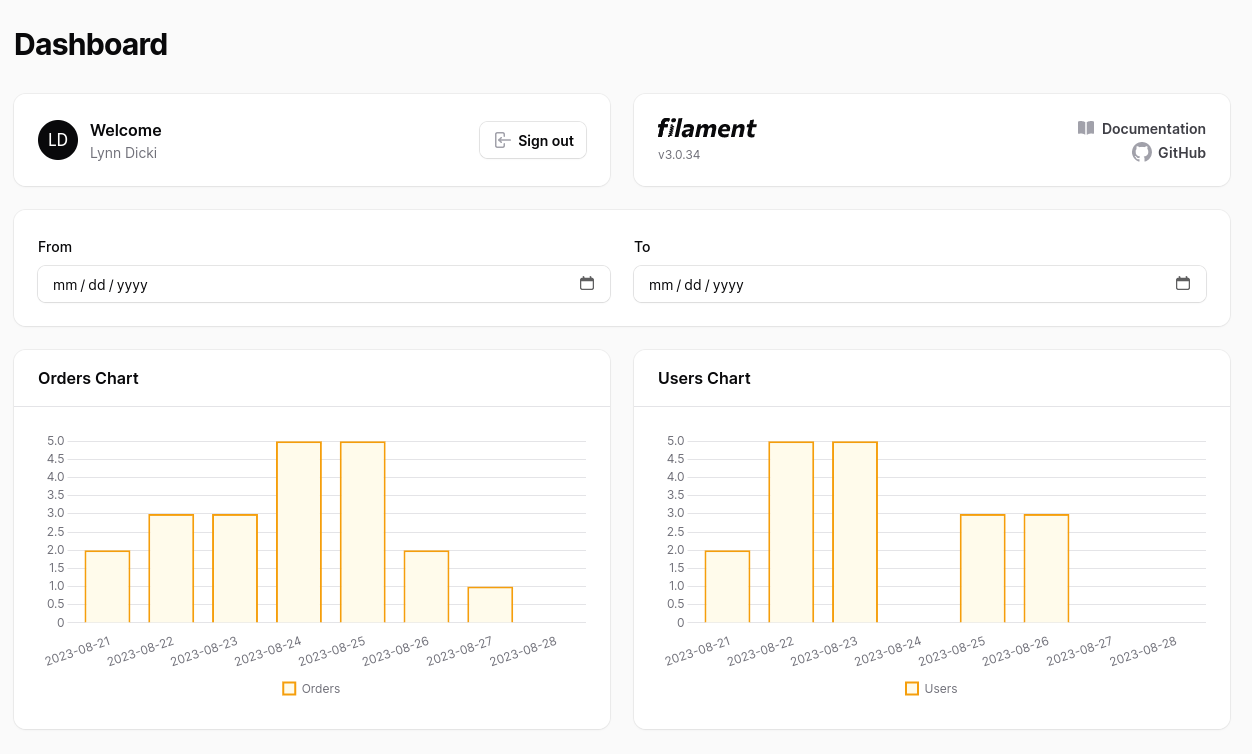Focus the From date input field

point(300,284)
